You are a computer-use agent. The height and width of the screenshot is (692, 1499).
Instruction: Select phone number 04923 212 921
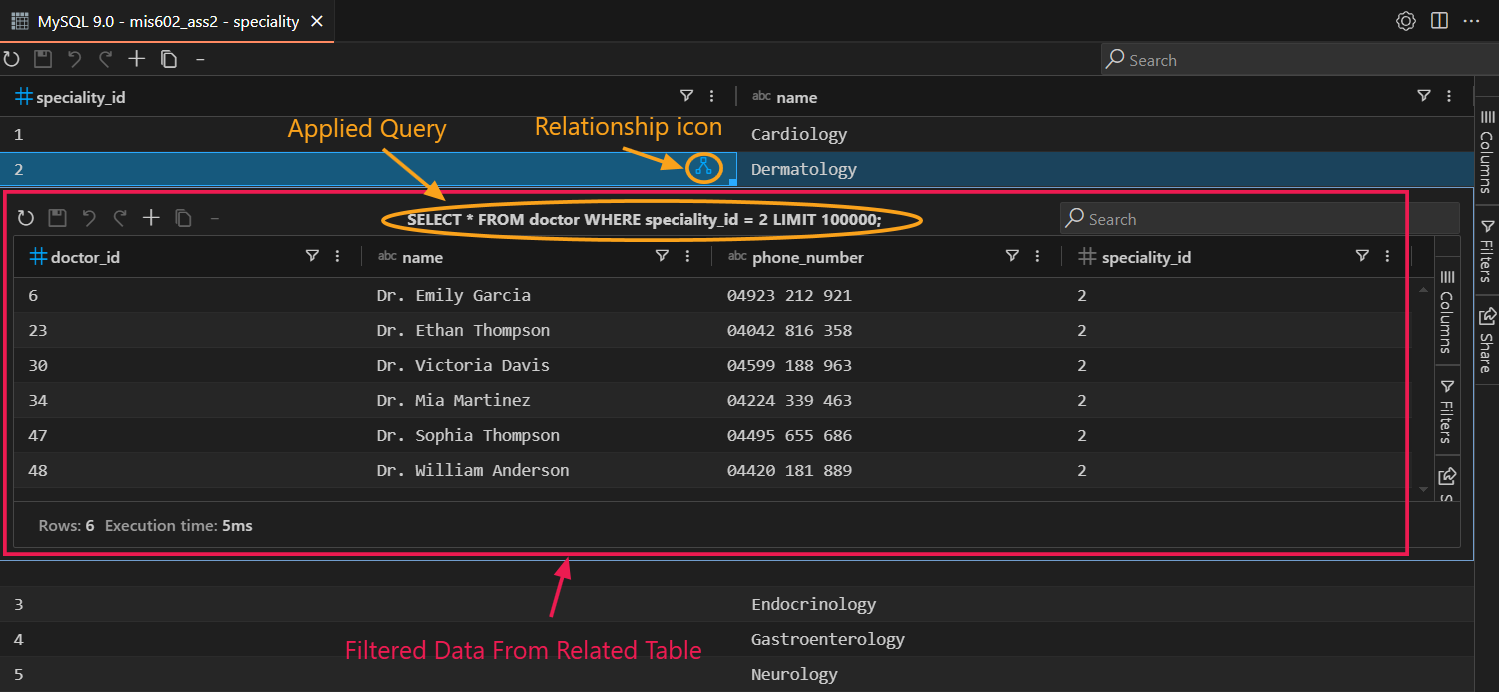point(887,295)
